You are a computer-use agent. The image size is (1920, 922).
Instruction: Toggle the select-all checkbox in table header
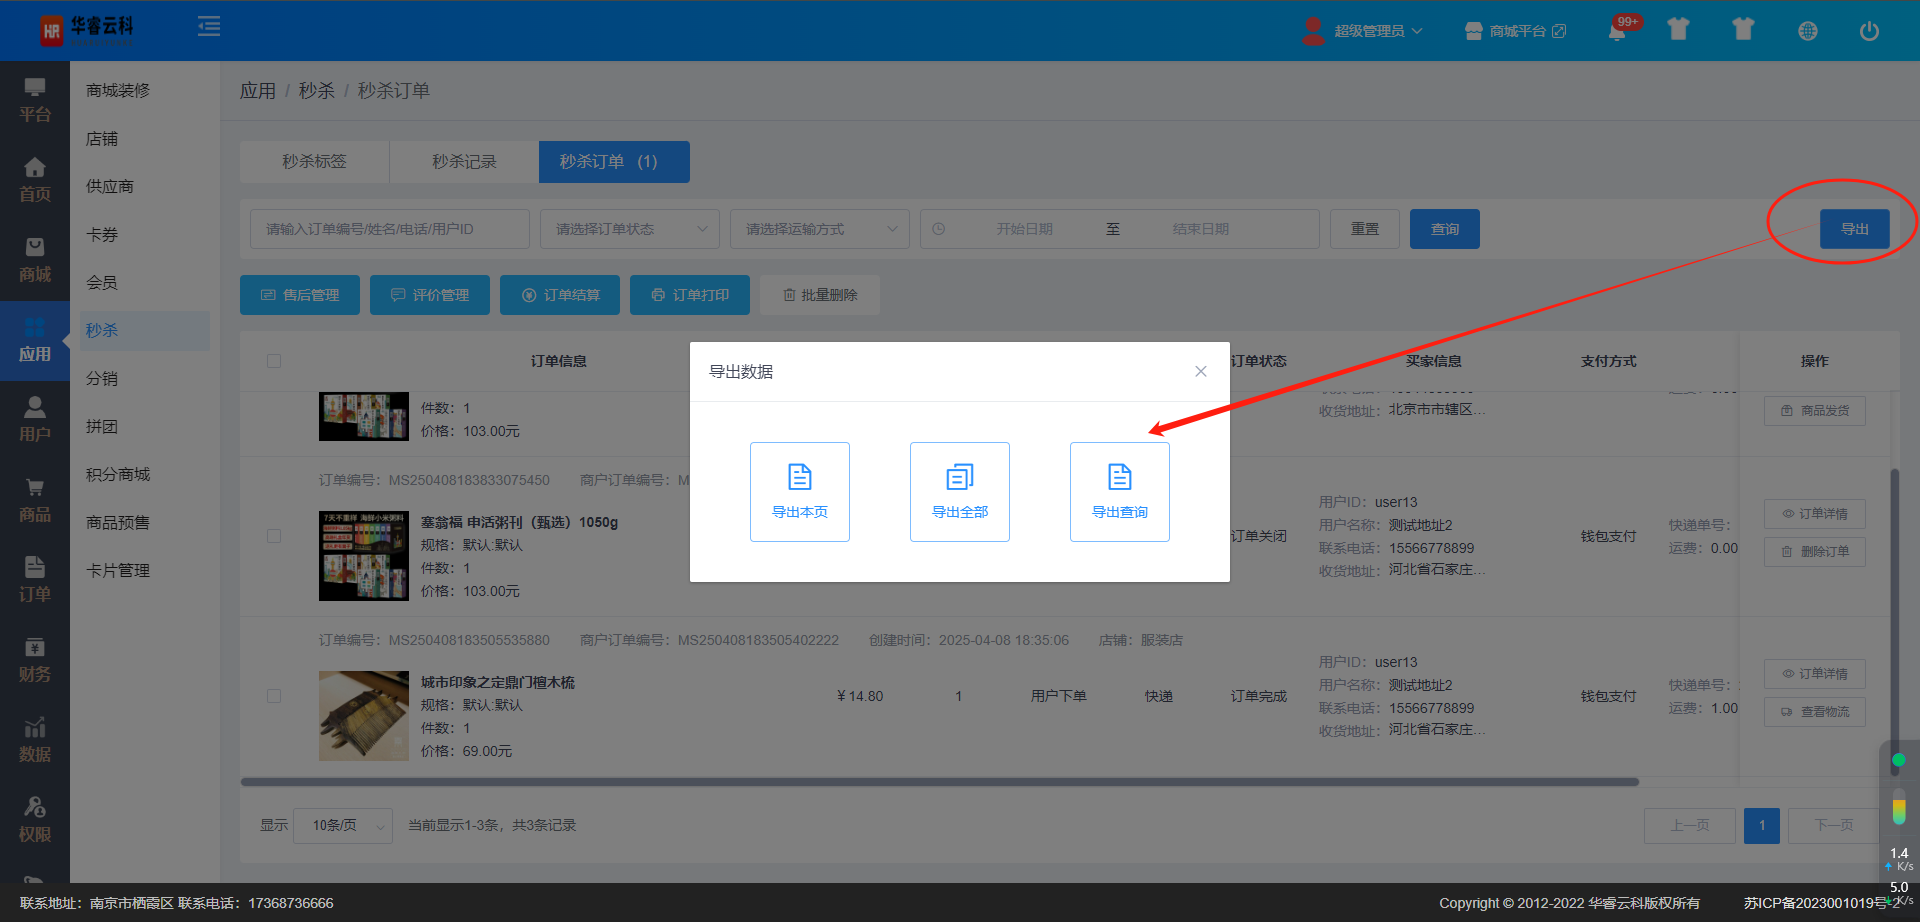274,361
